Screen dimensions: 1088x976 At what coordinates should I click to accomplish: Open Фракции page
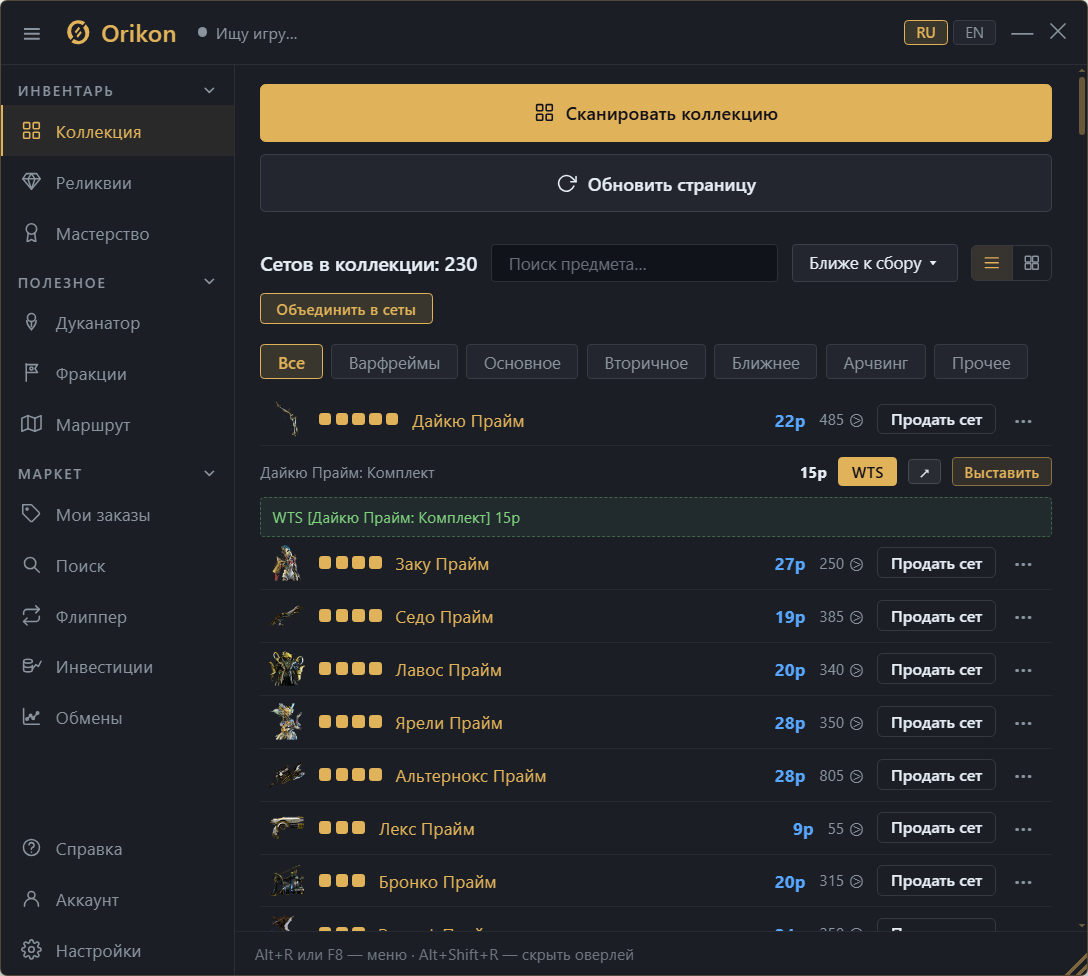[x=117, y=373]
